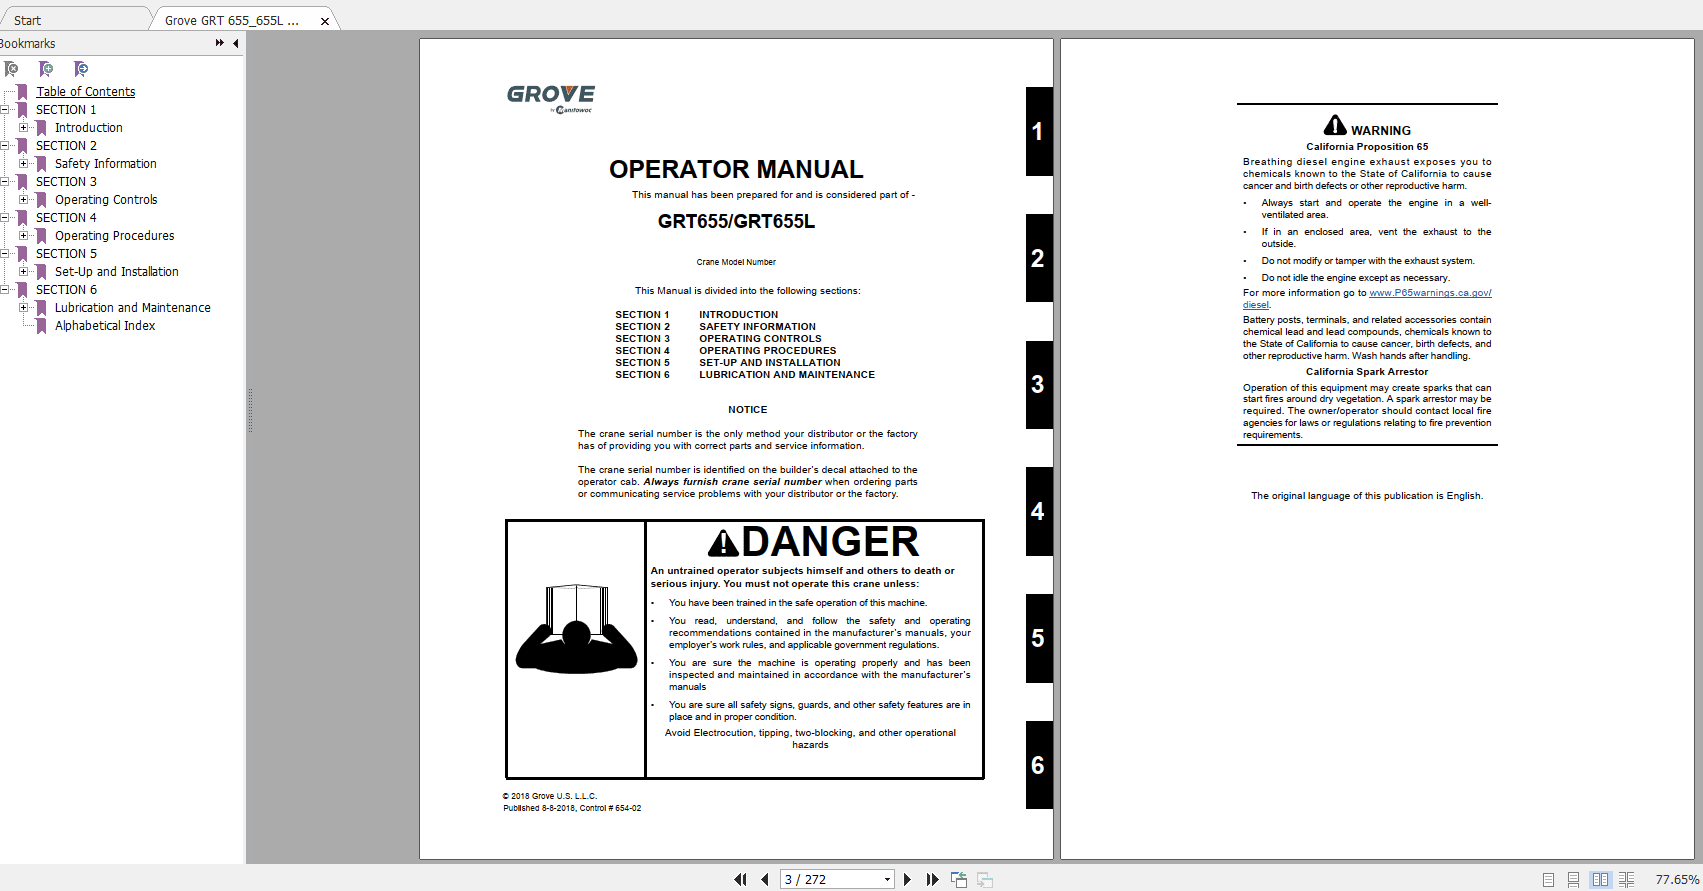1703x891 pixels.
Task: Collapse the SECTION 1 bookmark
Action: 5,110
